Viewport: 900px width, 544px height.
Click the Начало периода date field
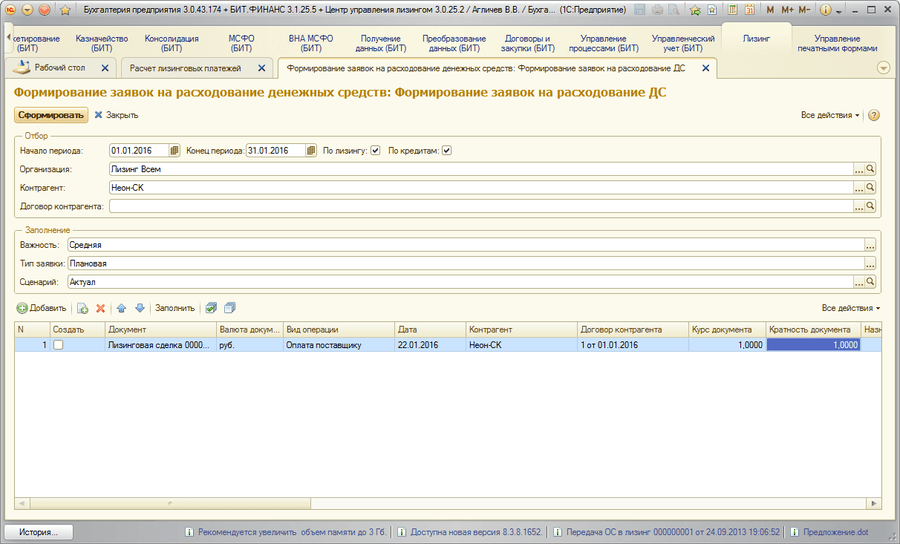tap(139, 150)
